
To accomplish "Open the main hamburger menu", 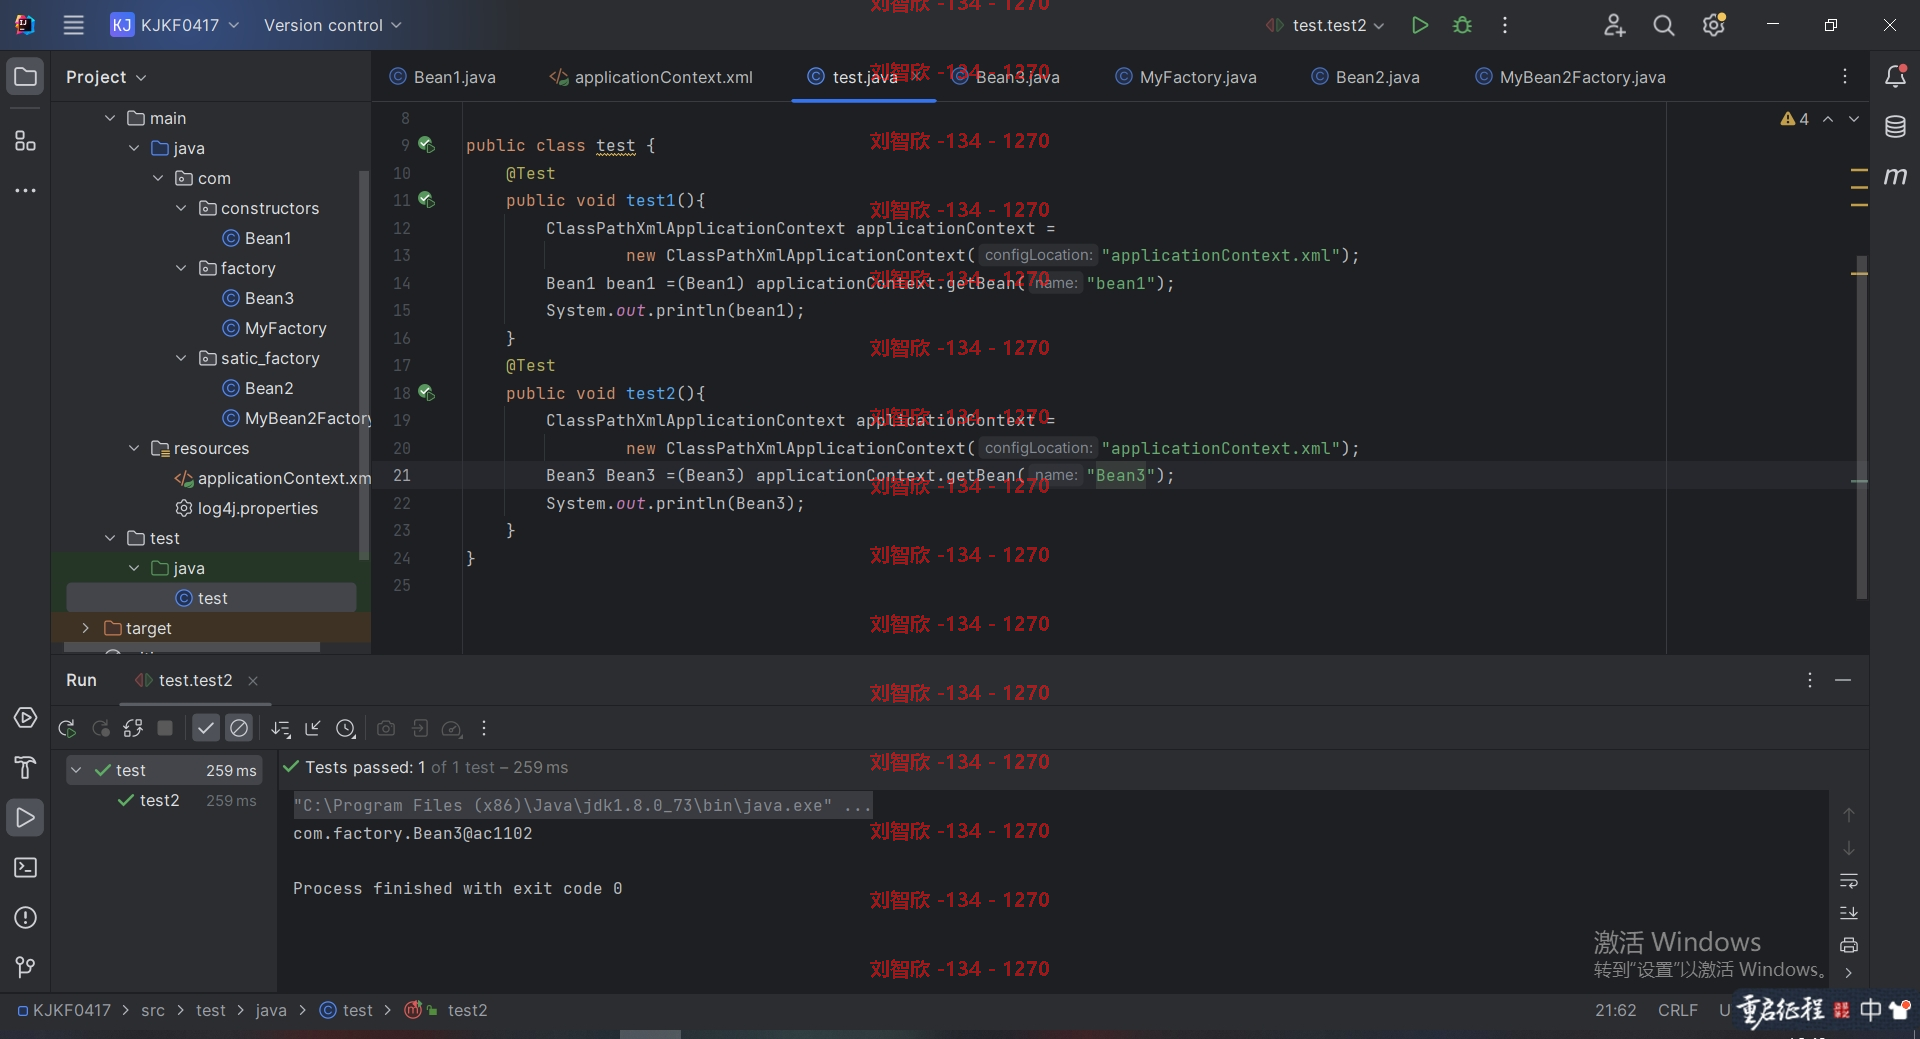I will click(x=74, y=25).
